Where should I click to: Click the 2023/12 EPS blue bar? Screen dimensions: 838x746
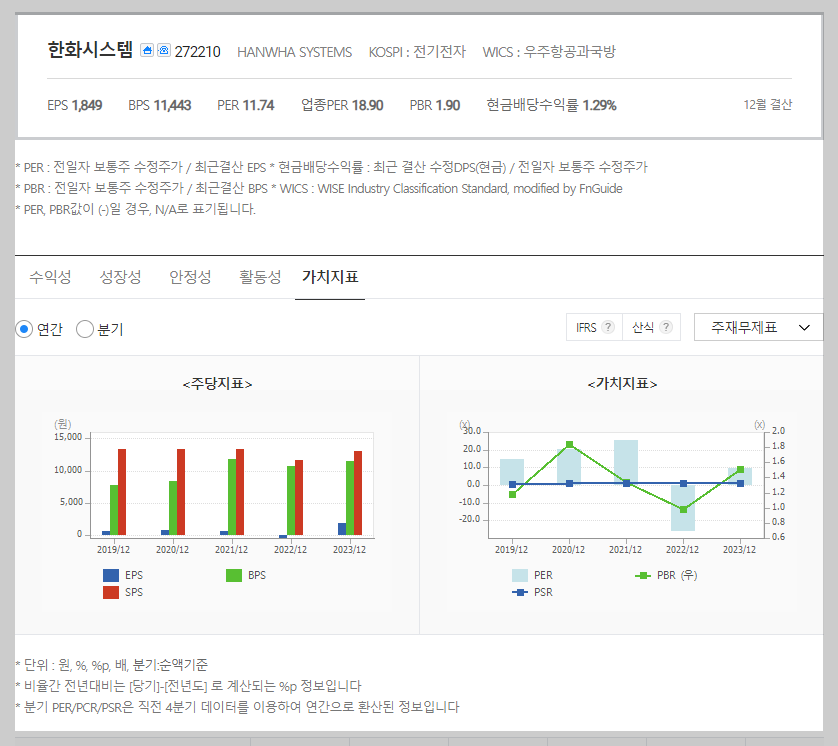[342, 529]
